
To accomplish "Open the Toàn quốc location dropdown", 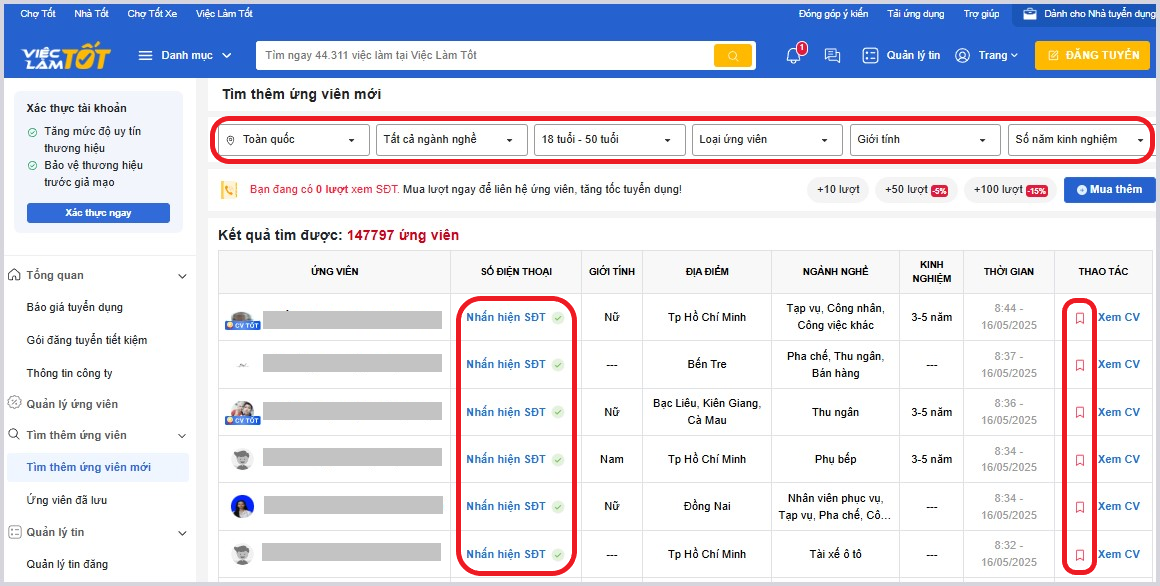I will (x=294, y=140).
